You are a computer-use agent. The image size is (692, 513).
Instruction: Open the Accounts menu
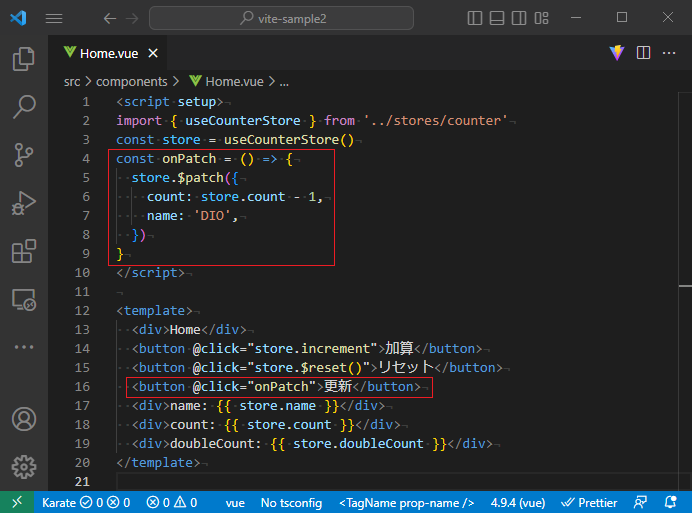click(x=24, y=419)
